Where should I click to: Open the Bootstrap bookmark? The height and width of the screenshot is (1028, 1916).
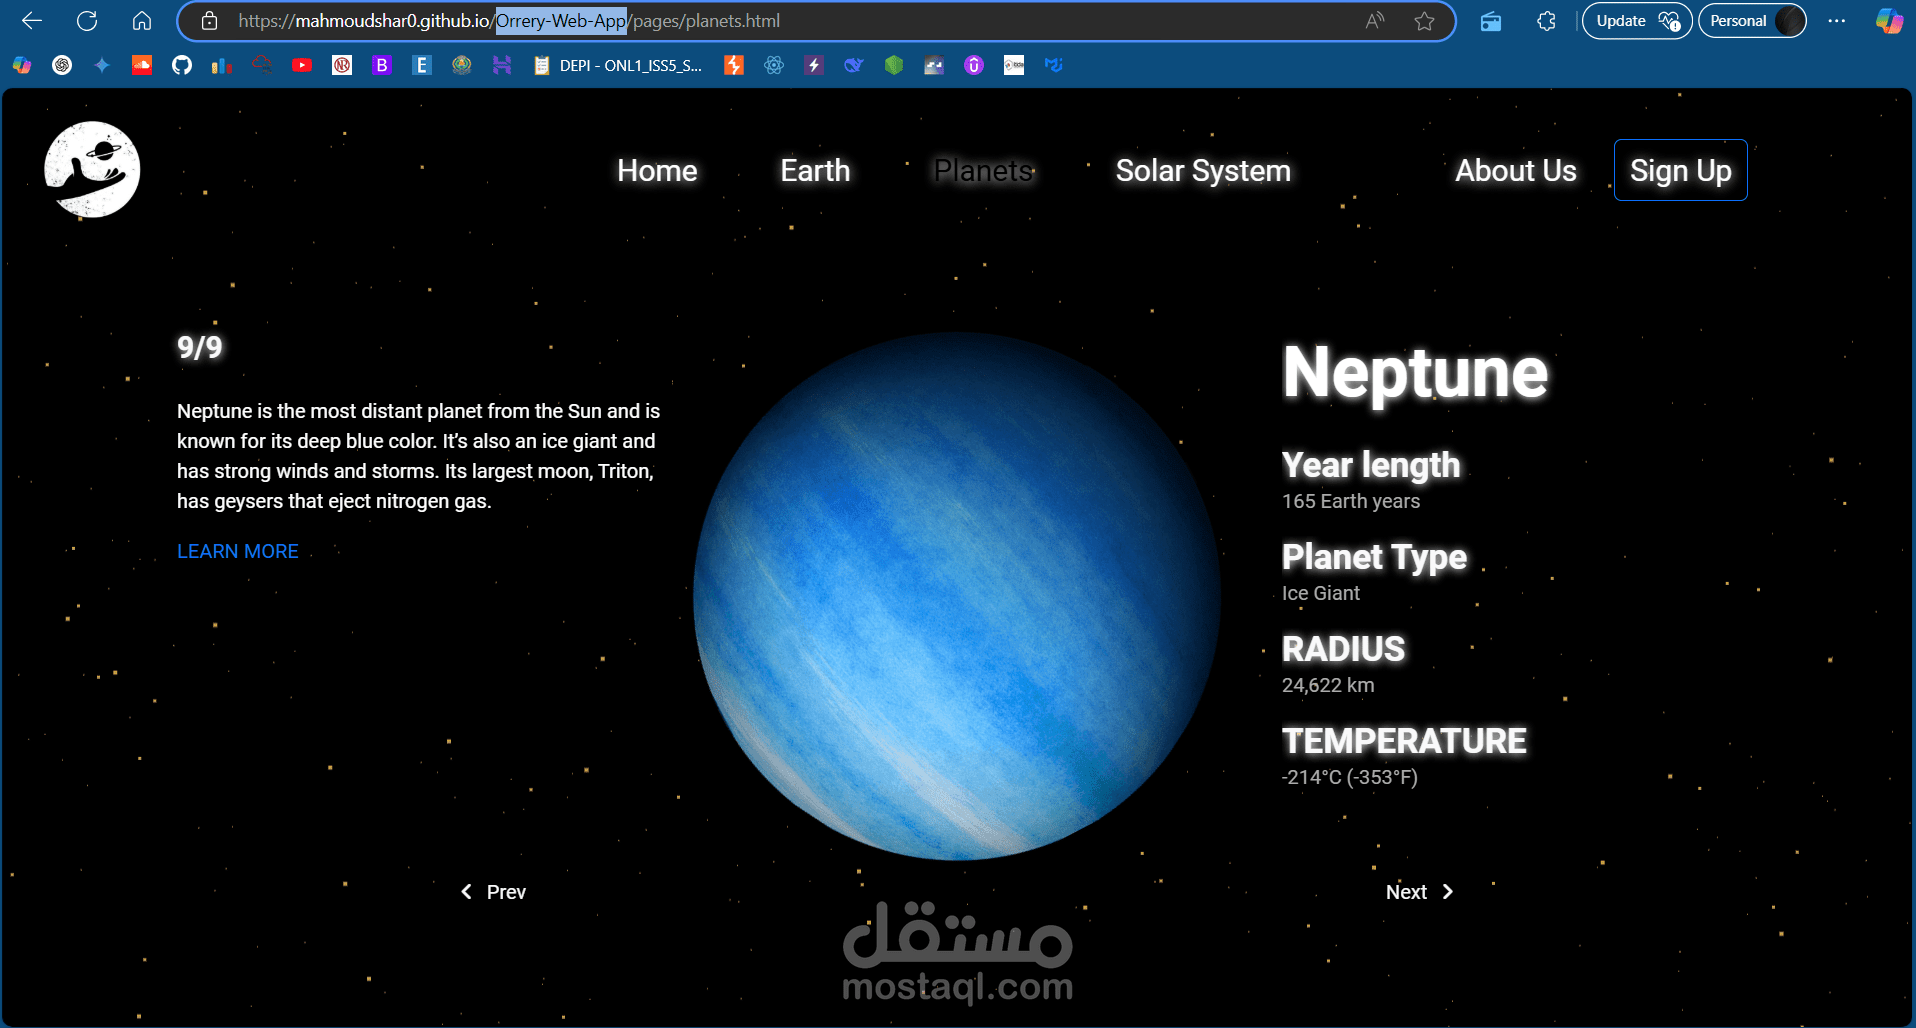[x=381, y=65]
